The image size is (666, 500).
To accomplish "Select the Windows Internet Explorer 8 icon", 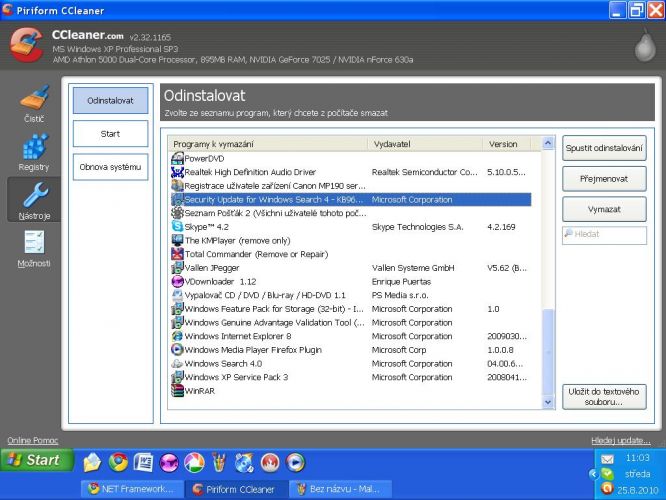I will pos(177,336).
